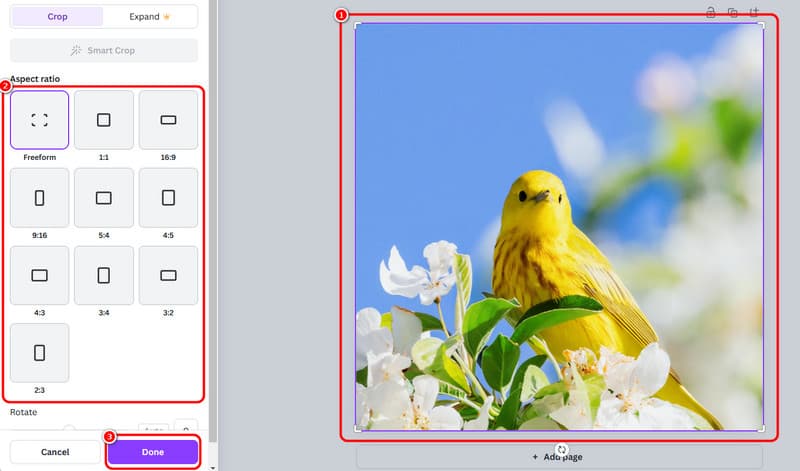Apply the 5:4 aspect ratio
The image size is (800, 471).
104,197
